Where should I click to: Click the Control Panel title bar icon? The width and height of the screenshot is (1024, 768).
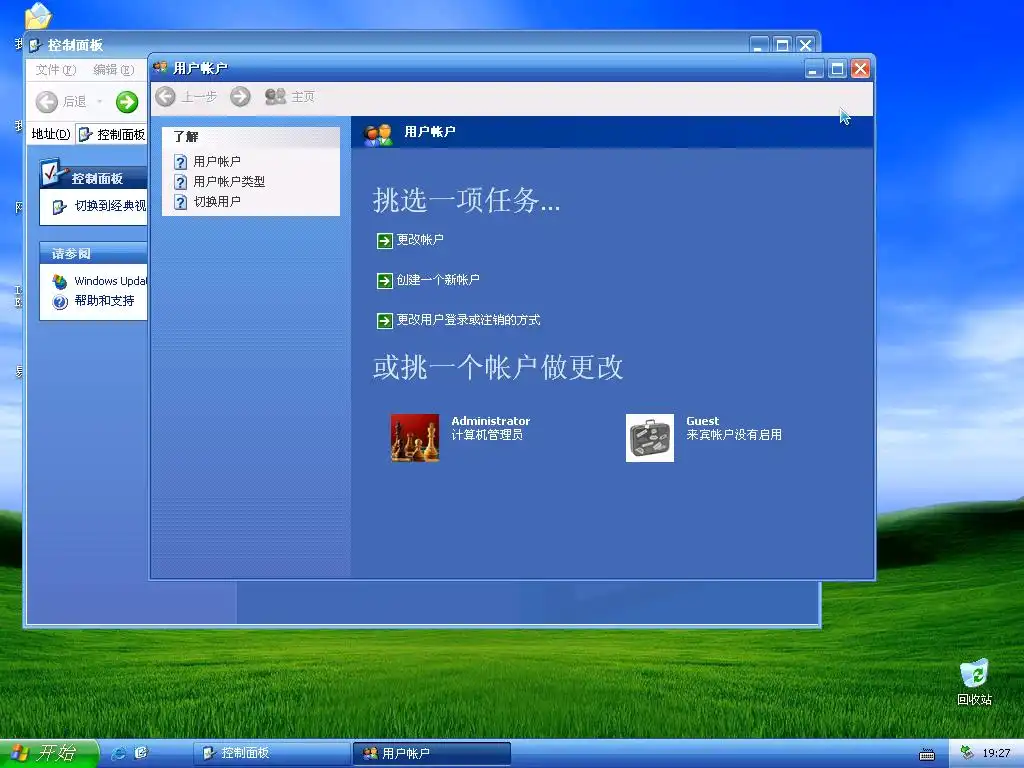(x=36, y=45)
